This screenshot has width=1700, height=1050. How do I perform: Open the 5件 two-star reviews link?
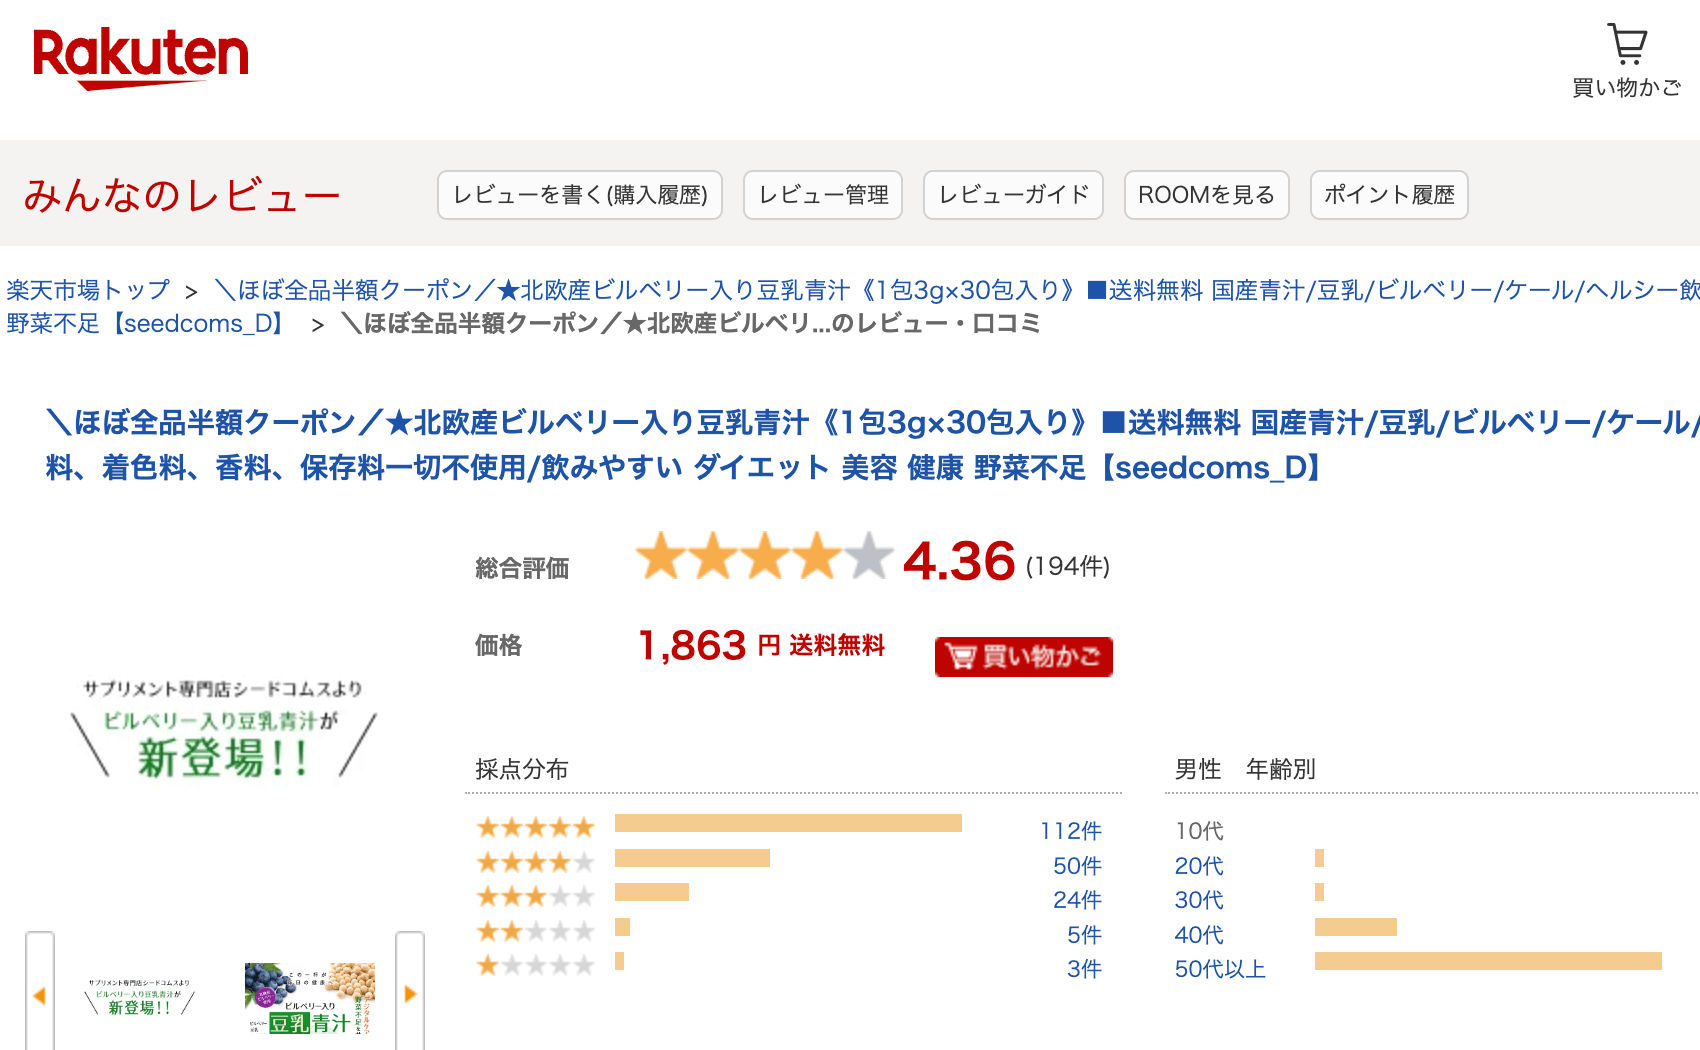[x=1084, y=935]
